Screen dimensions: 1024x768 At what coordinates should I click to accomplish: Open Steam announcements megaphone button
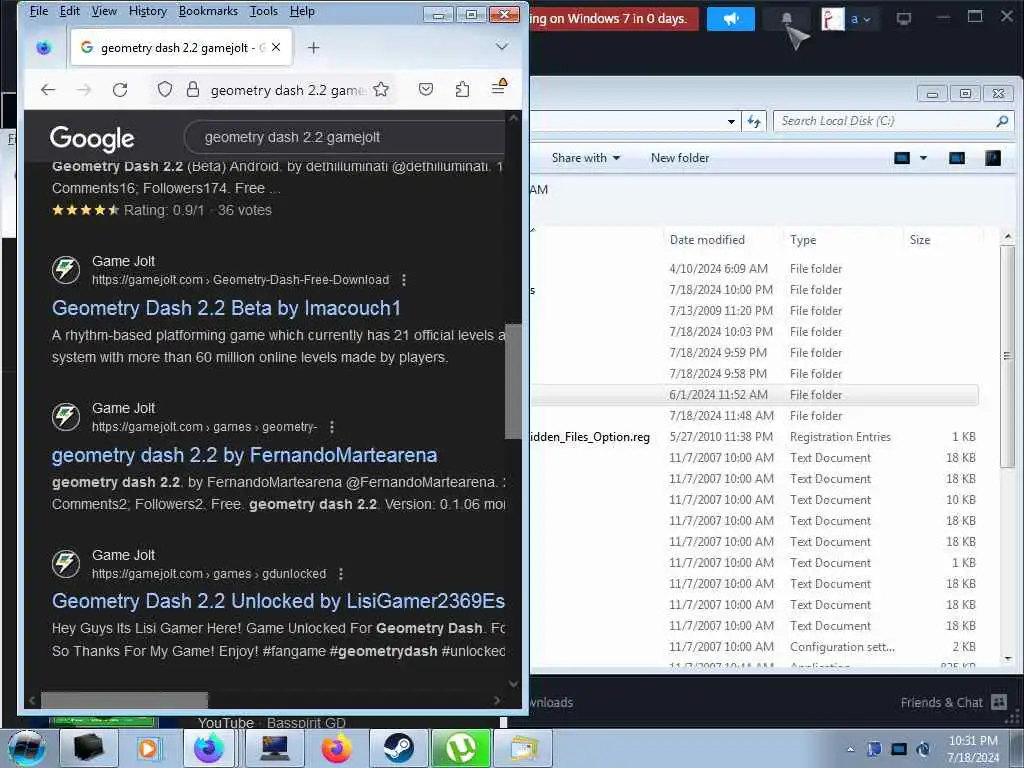(x=731, y=19)
